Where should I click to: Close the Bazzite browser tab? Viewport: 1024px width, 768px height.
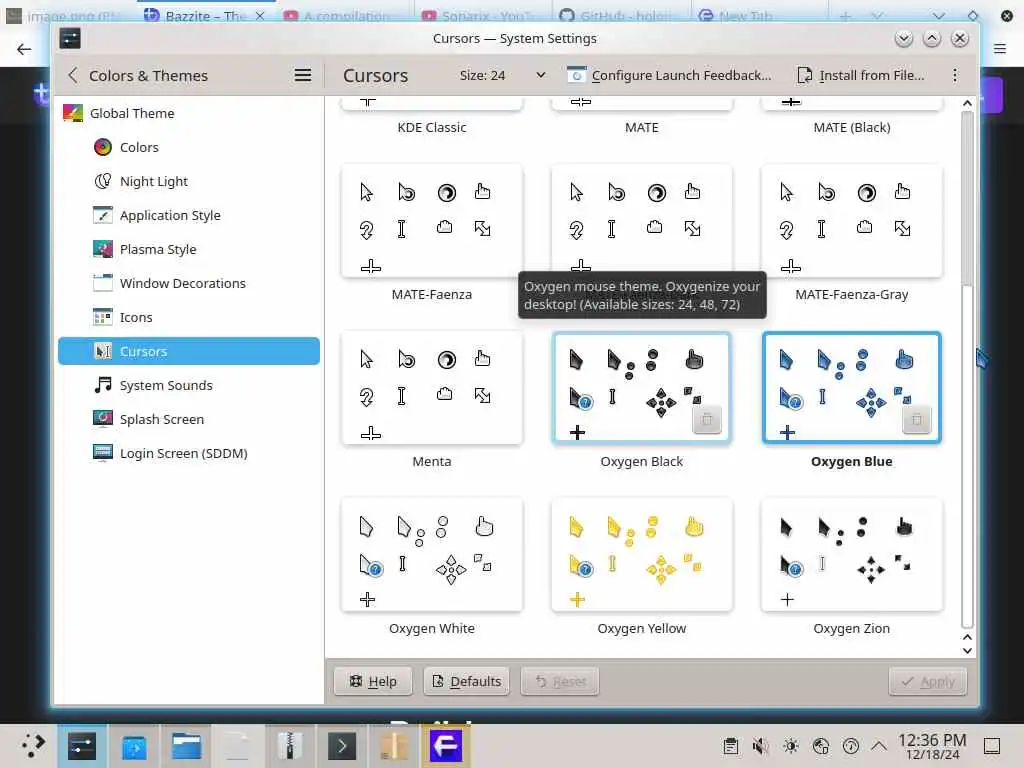tap(260, 16)
